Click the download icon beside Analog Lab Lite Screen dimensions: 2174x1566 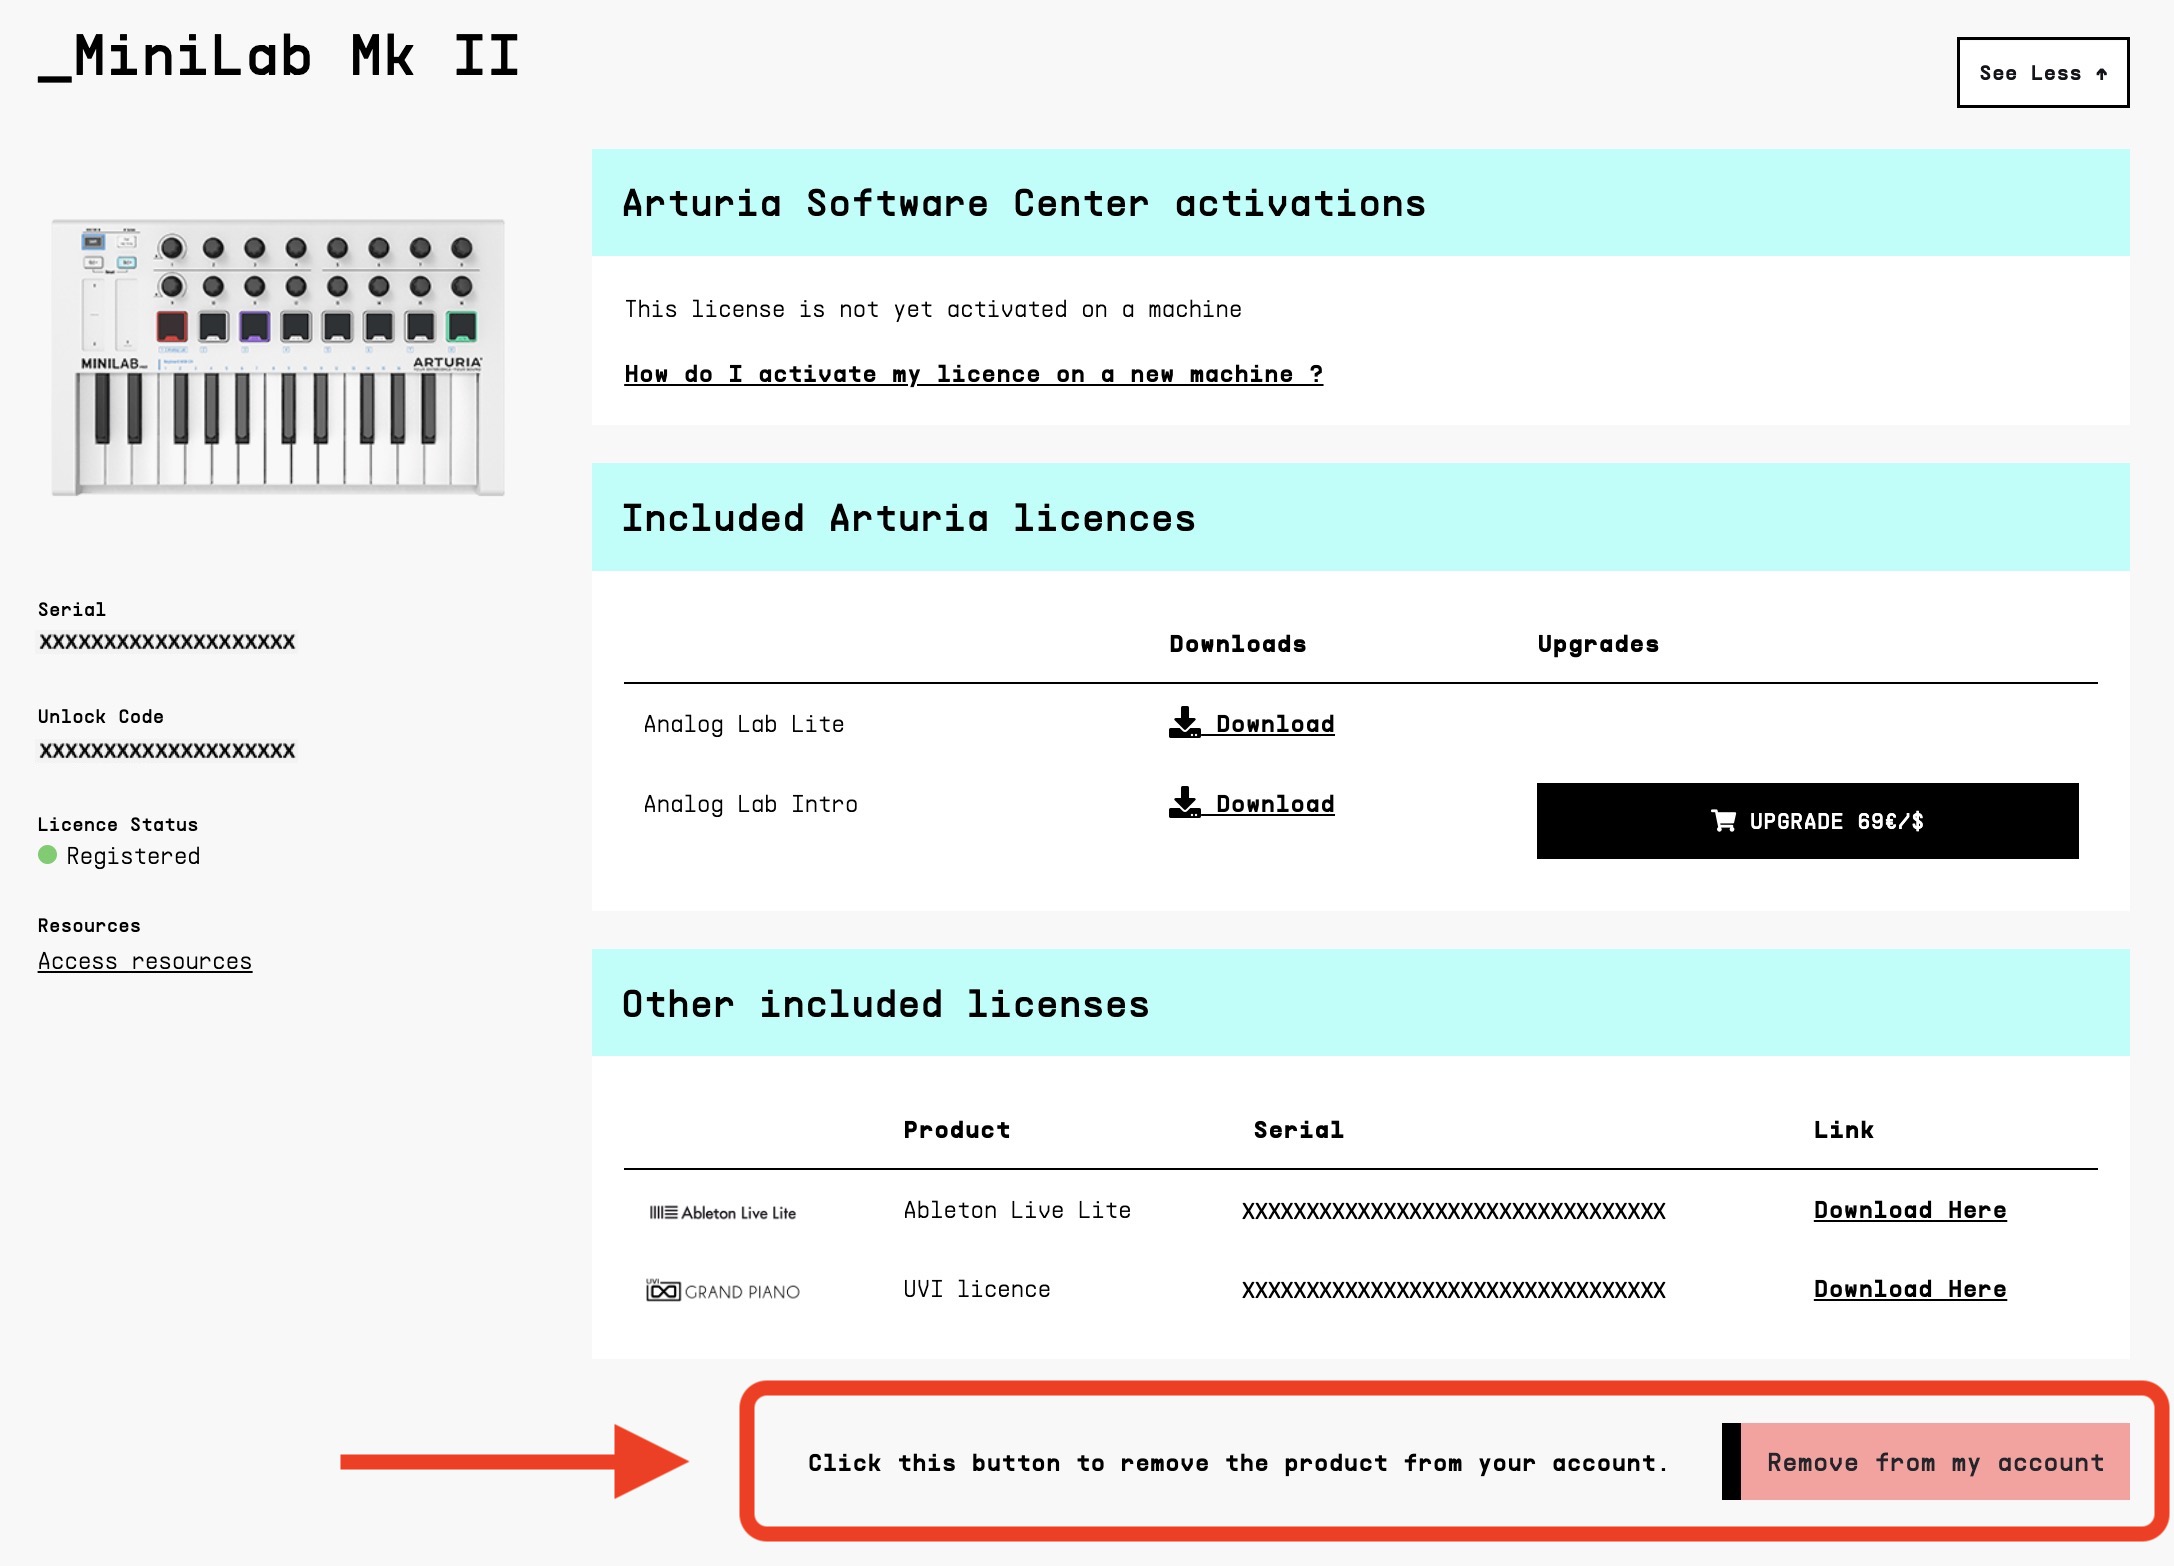pos(1185,722)
